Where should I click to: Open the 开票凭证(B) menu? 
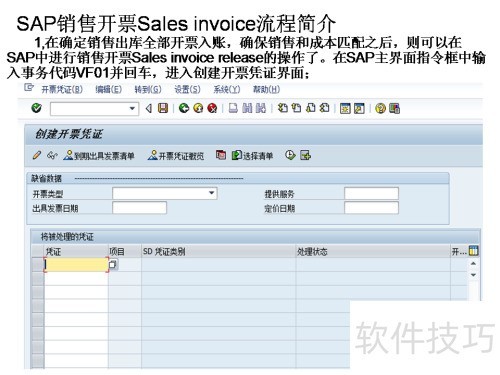click(x=62, y=89)
